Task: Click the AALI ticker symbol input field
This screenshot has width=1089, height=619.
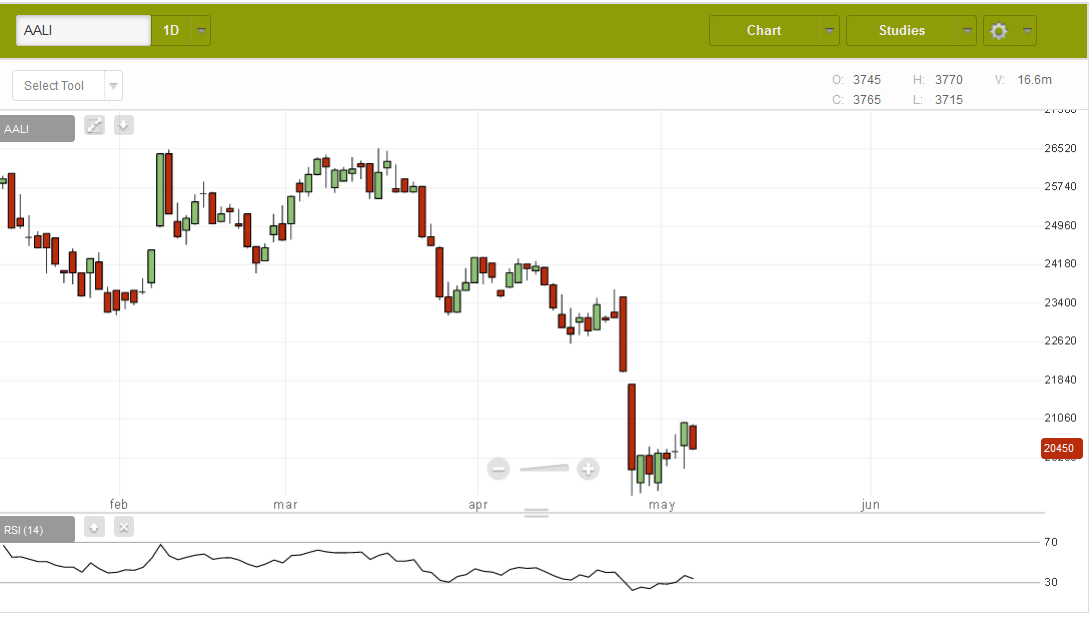Action: [x=83, y=31]
